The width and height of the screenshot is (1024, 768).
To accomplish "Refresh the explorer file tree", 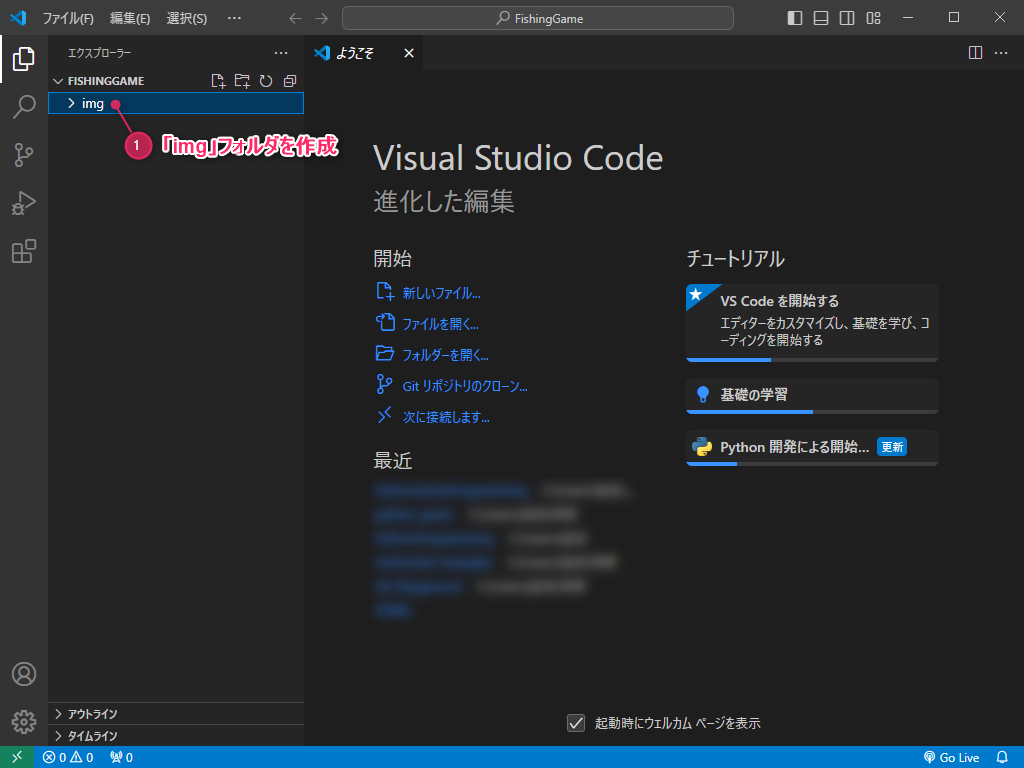I will [266, 81].
